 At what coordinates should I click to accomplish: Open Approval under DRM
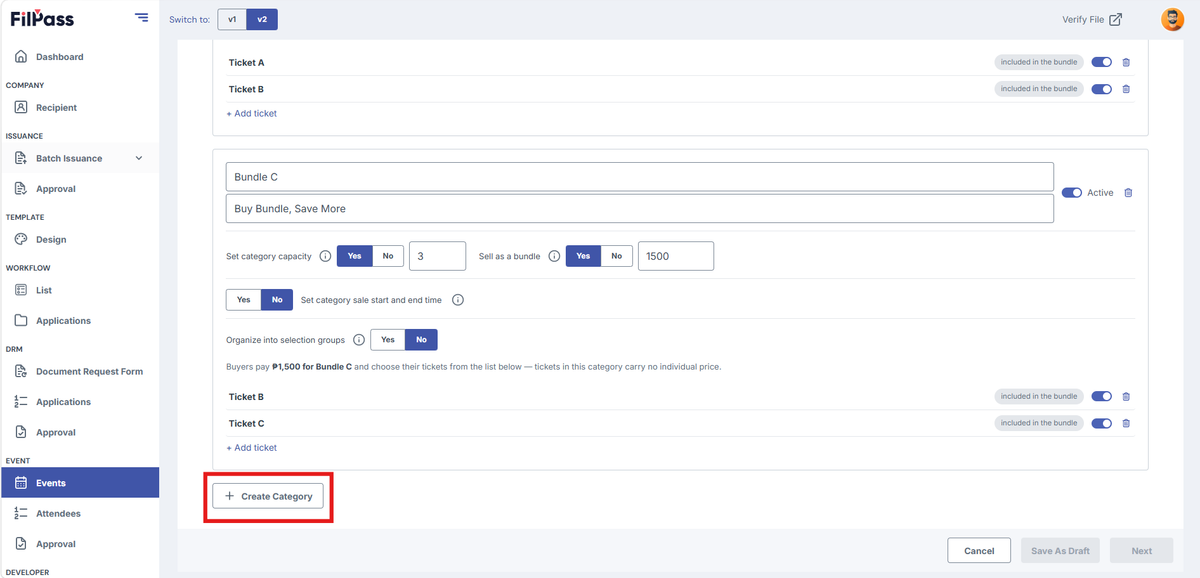(x=56, y=432)
